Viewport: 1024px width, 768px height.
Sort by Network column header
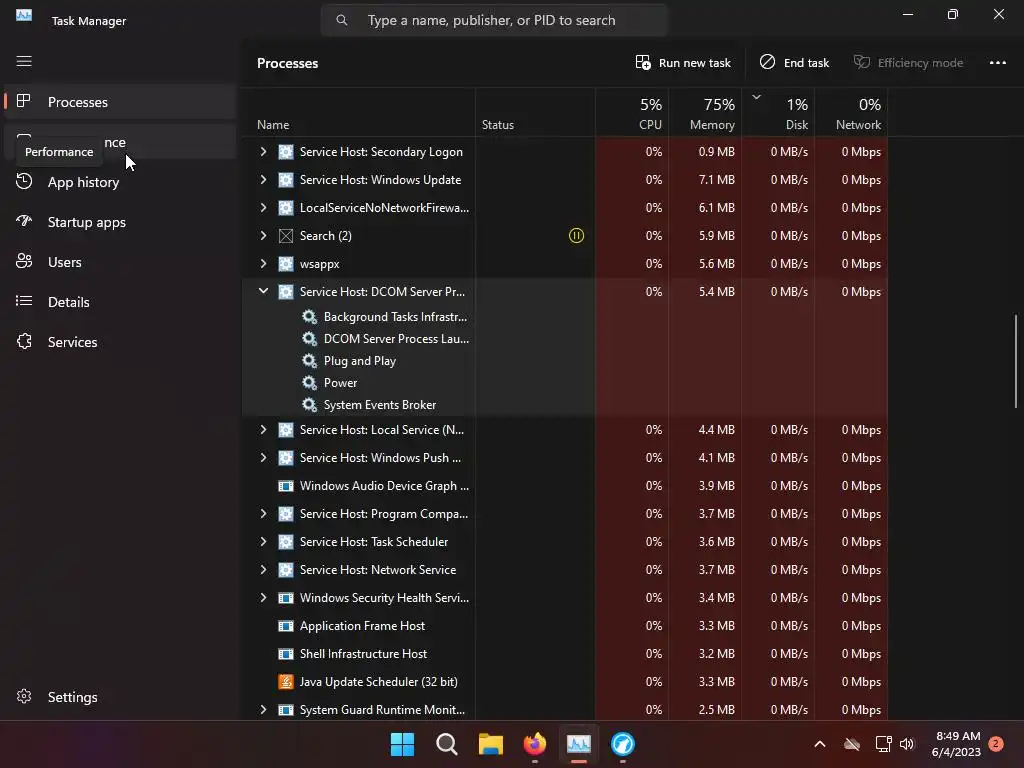(852, 114)
